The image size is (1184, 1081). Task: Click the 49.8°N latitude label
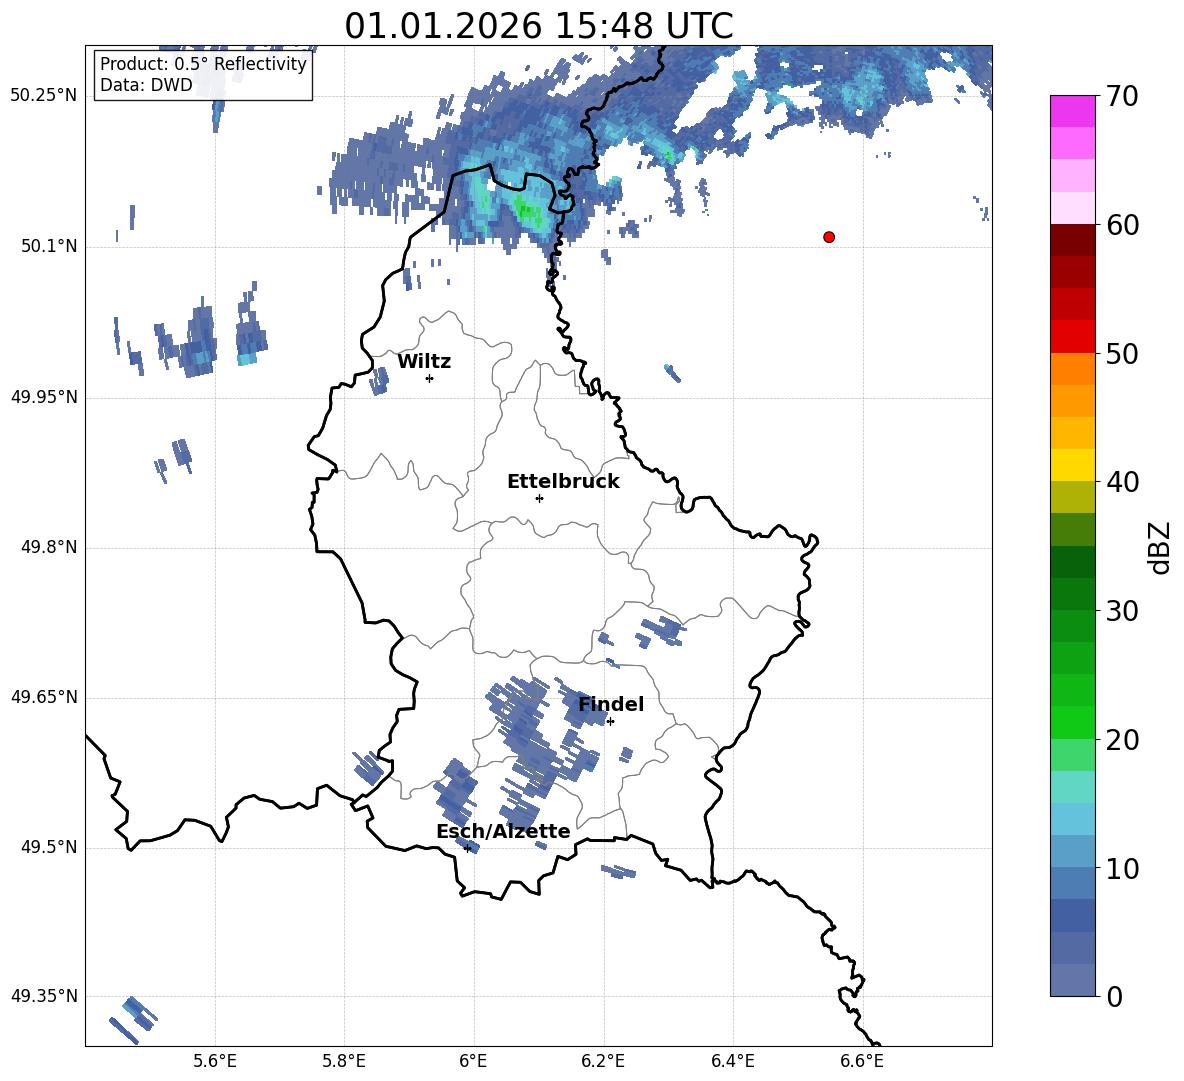[49, 547]
